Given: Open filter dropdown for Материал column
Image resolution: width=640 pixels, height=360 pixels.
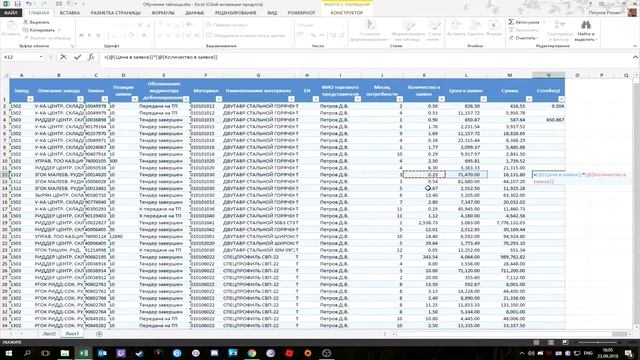Looking at the screenshot, I should point(218,99).
